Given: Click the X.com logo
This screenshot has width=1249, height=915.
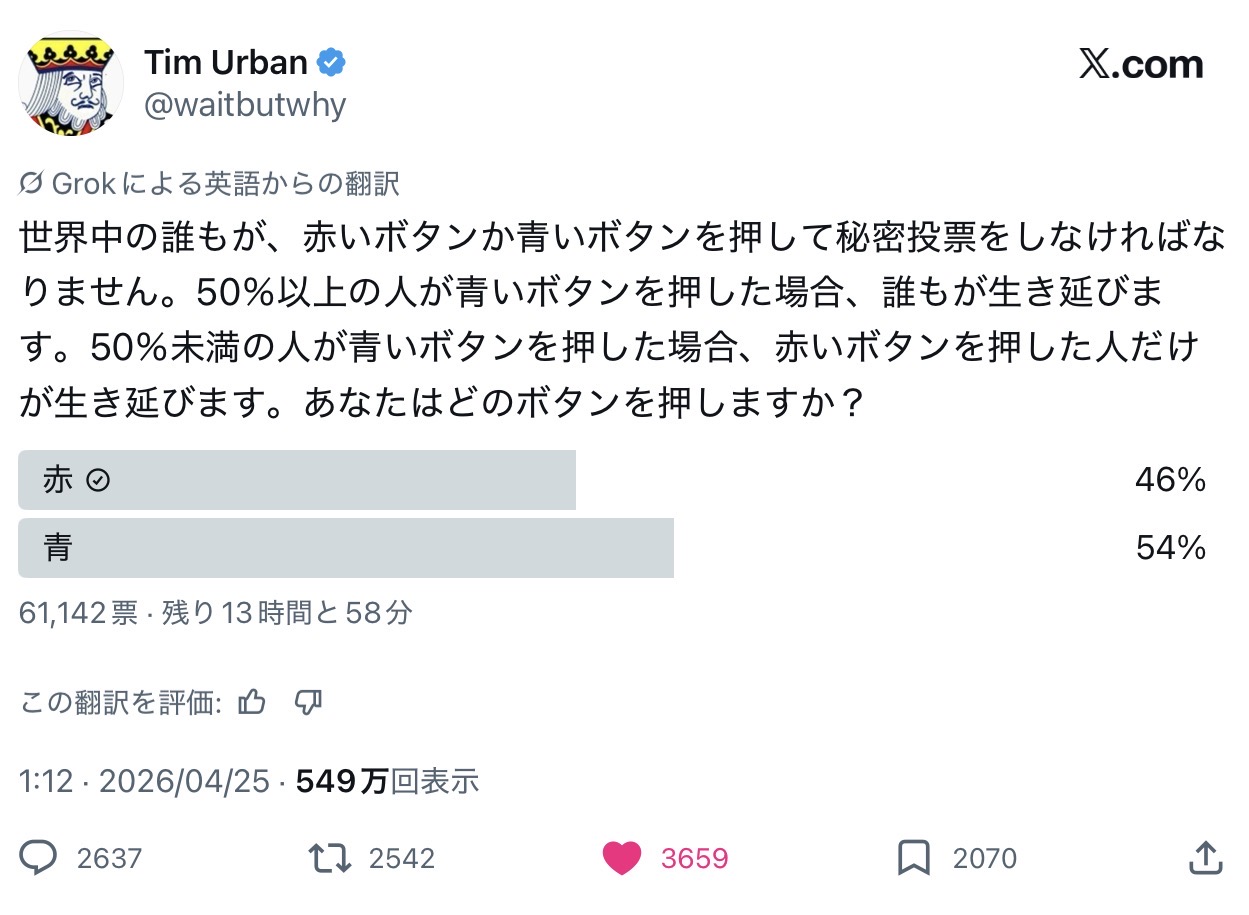Looking at the screenshot, I should [x=1141, y=65].
